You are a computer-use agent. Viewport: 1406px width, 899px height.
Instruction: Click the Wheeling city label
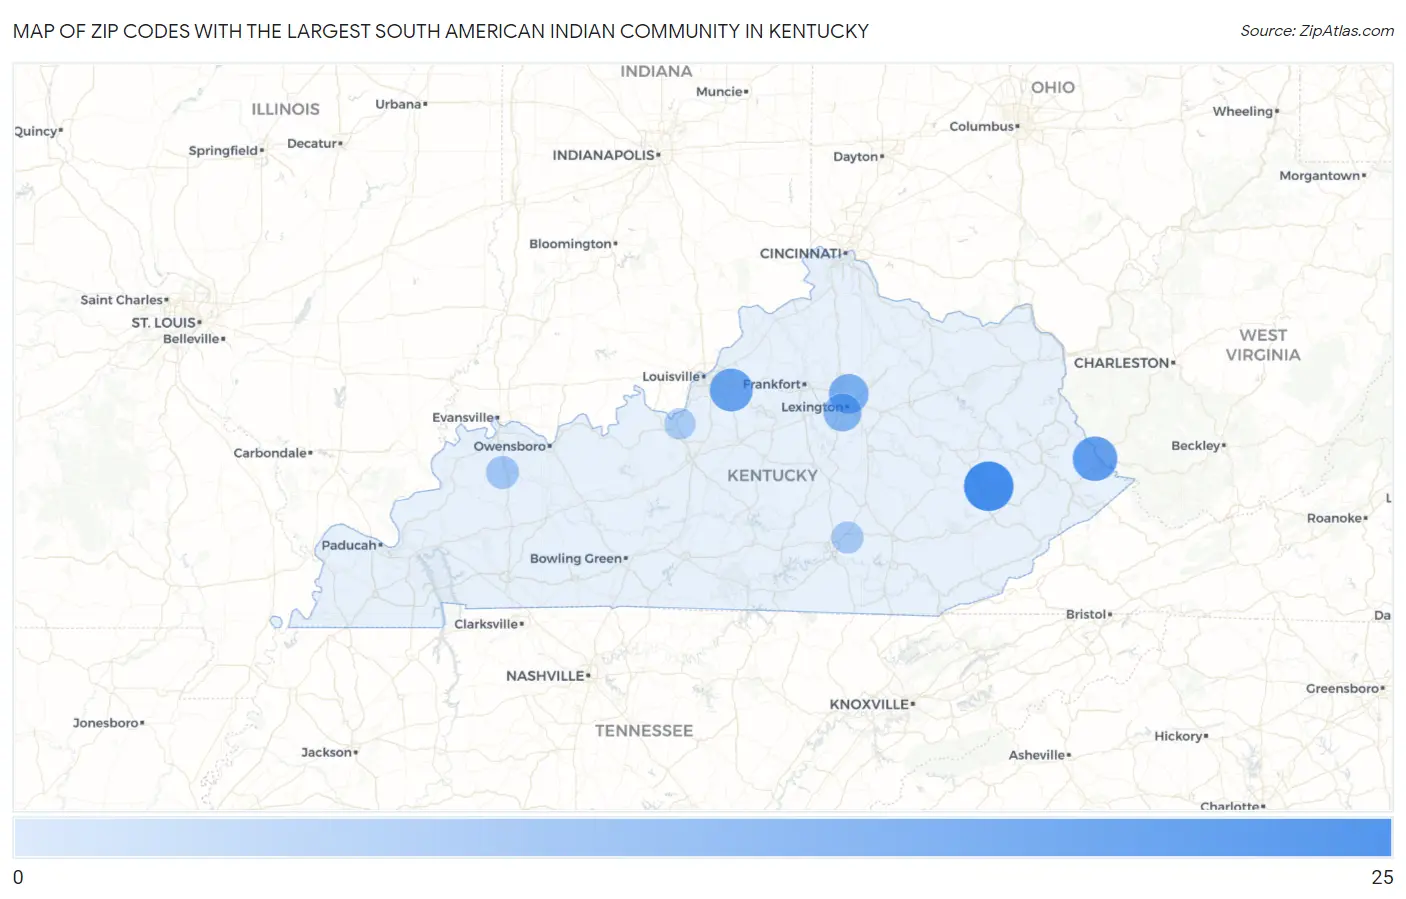[x=1243, y=111]
